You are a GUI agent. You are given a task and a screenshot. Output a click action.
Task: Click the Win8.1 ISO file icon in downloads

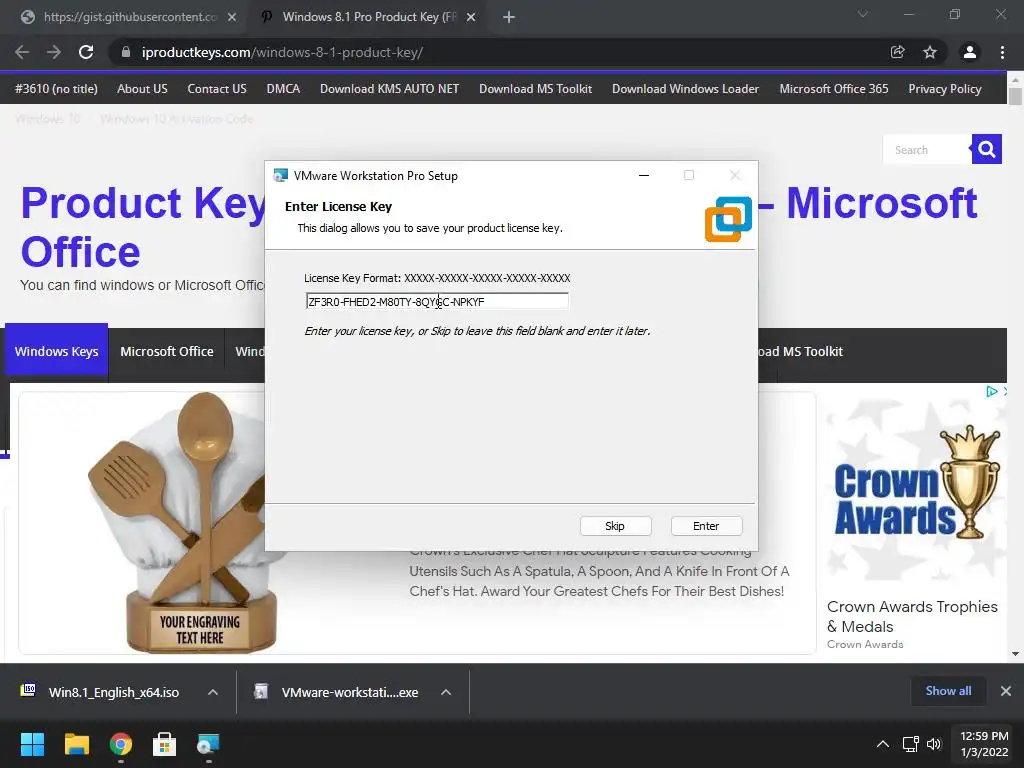28,691
